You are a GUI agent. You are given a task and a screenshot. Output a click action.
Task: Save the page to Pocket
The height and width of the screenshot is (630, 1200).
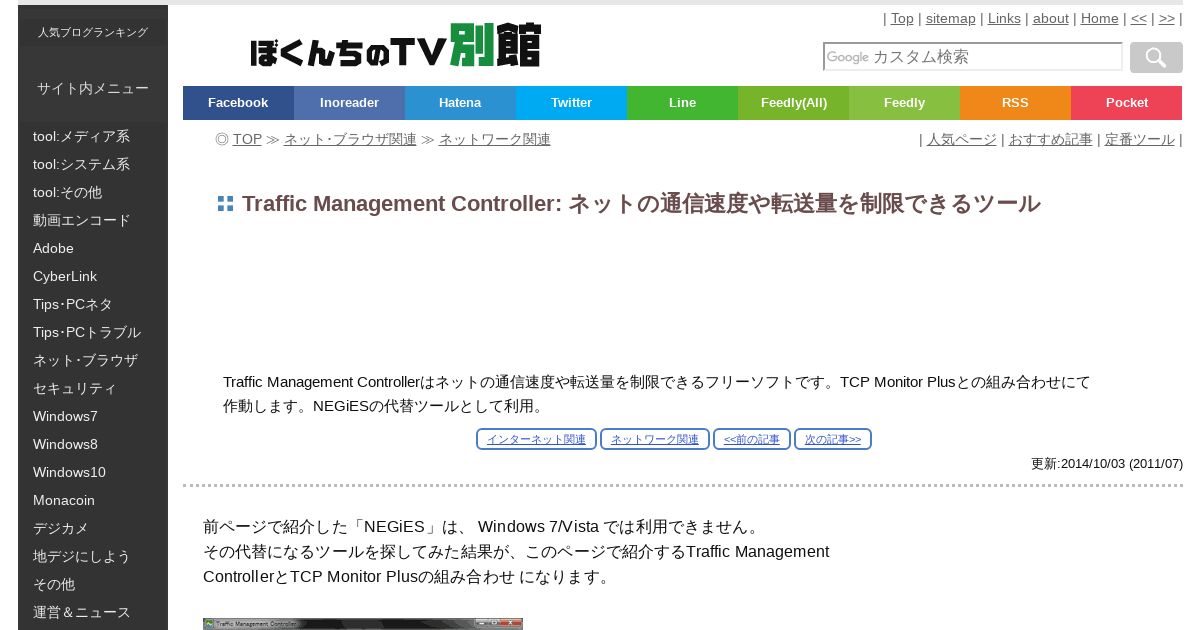[1126, 103]
